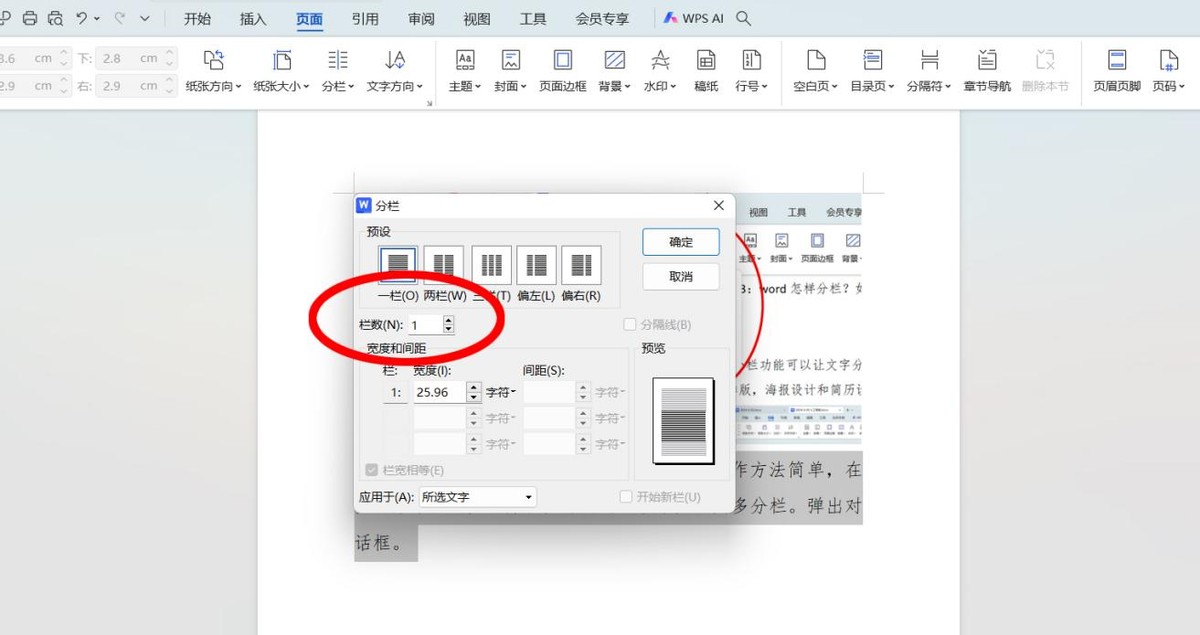Confirm columns with the 确定 button

(681, 242)
